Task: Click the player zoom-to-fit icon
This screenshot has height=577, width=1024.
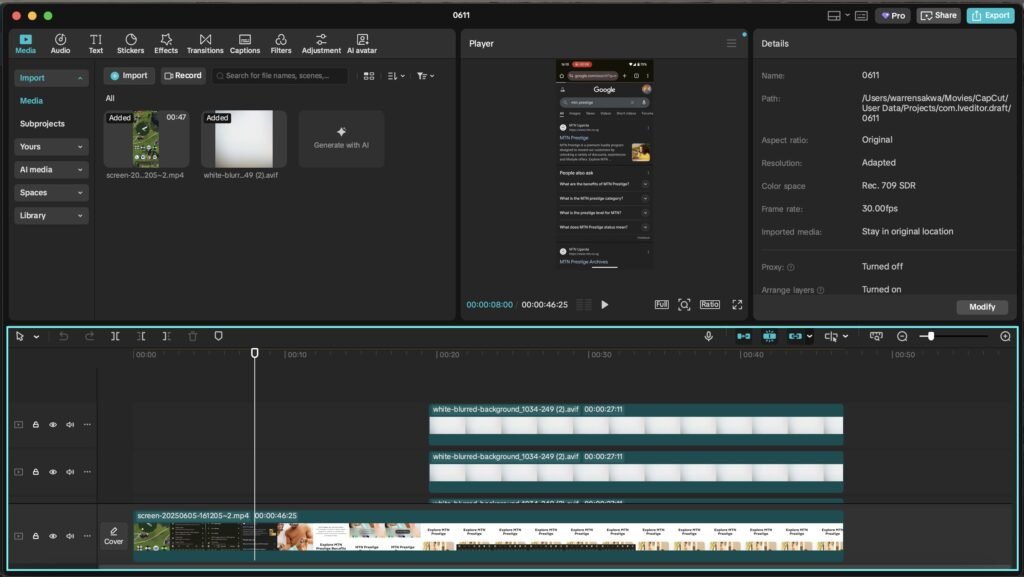Action: click(x=684, y=305)
